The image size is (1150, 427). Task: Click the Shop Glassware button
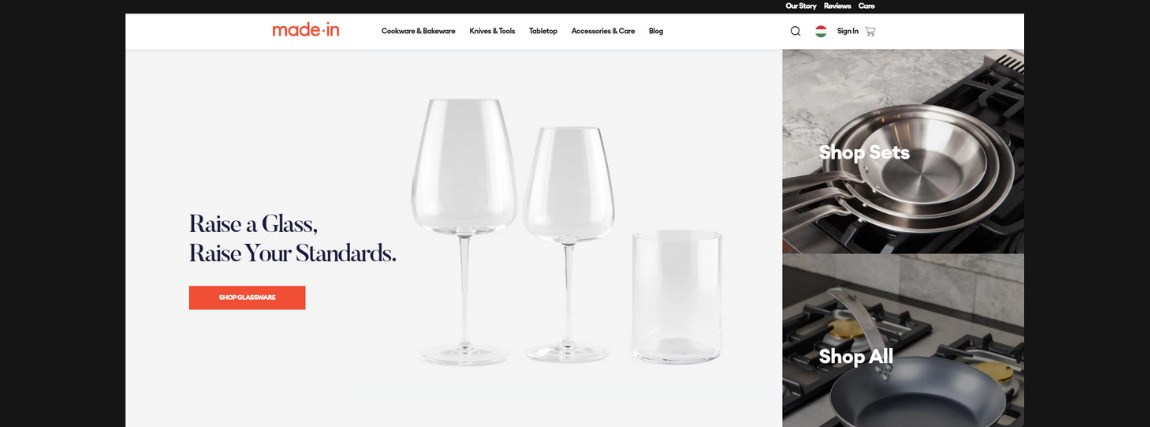247,298
